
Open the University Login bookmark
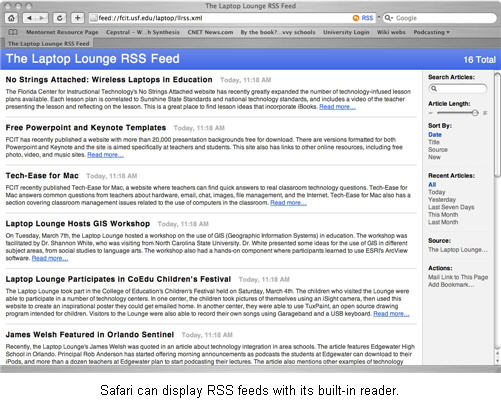click(x=346, y=32)
